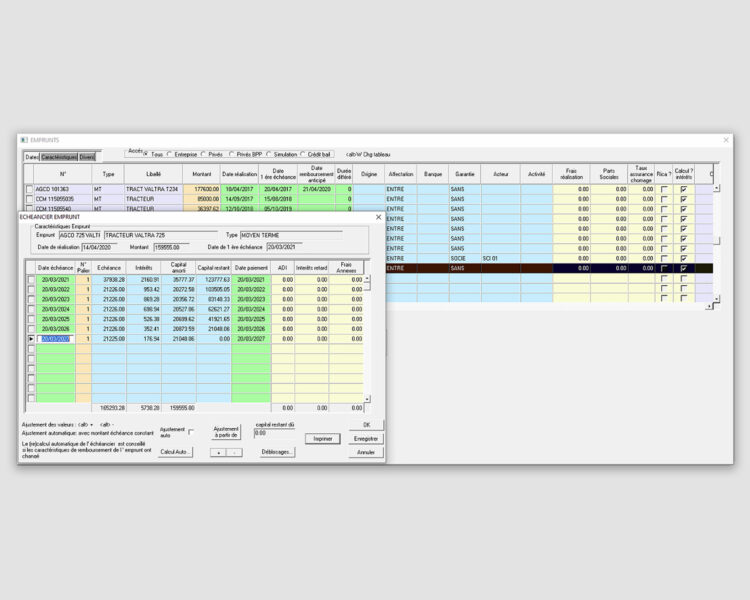750x600 pixels.
Task: Click scroll-up arrow of the loans table
Action: pyautogui.click(x=715, y=188)
